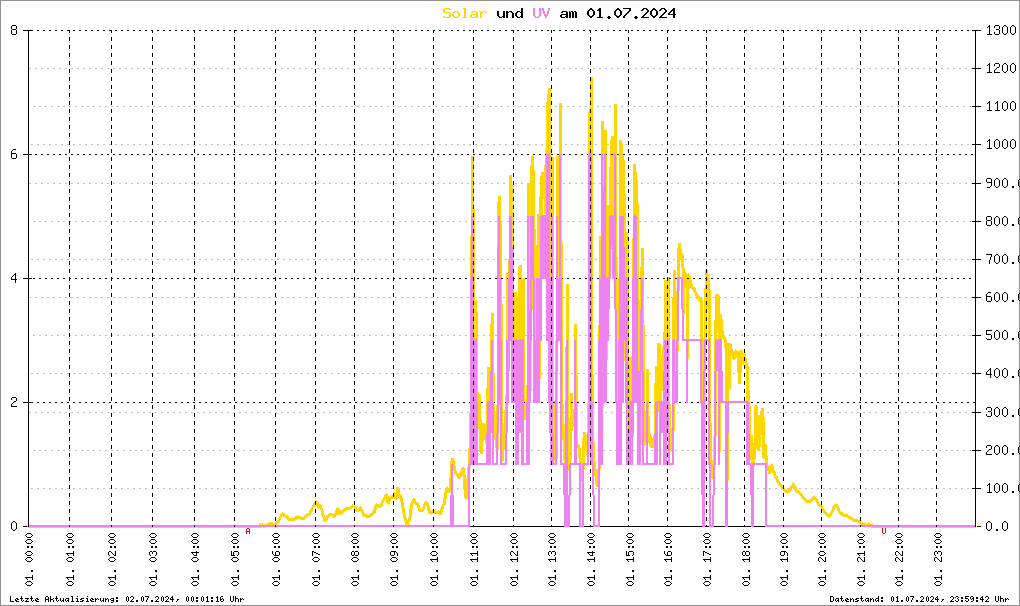Image resolution: width=1020 pixels, height=606 pixels.
Task: Click the x-axis label '01. 09:00'
Action: click(395, 559)
